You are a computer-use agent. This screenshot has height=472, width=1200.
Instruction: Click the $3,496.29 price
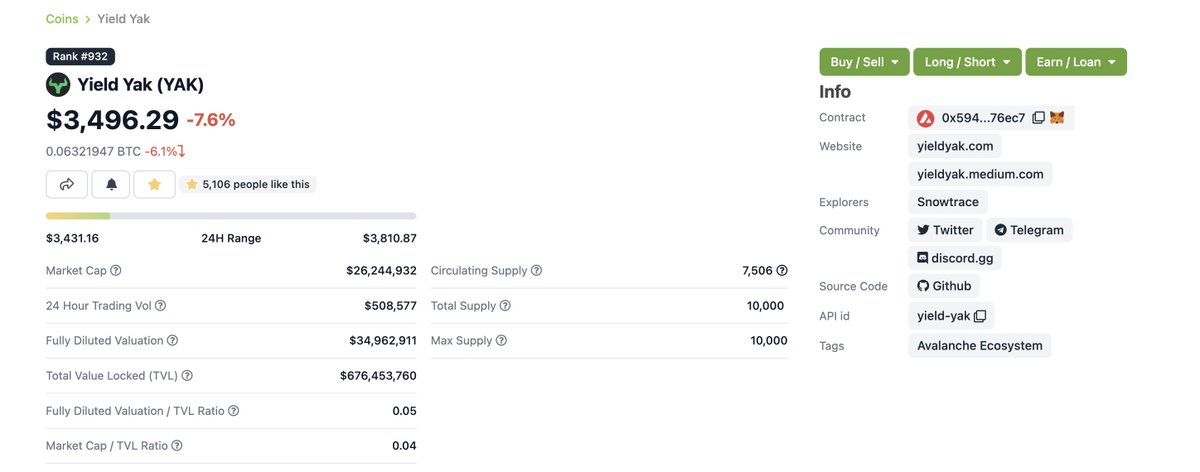click(x=112, y=120)
